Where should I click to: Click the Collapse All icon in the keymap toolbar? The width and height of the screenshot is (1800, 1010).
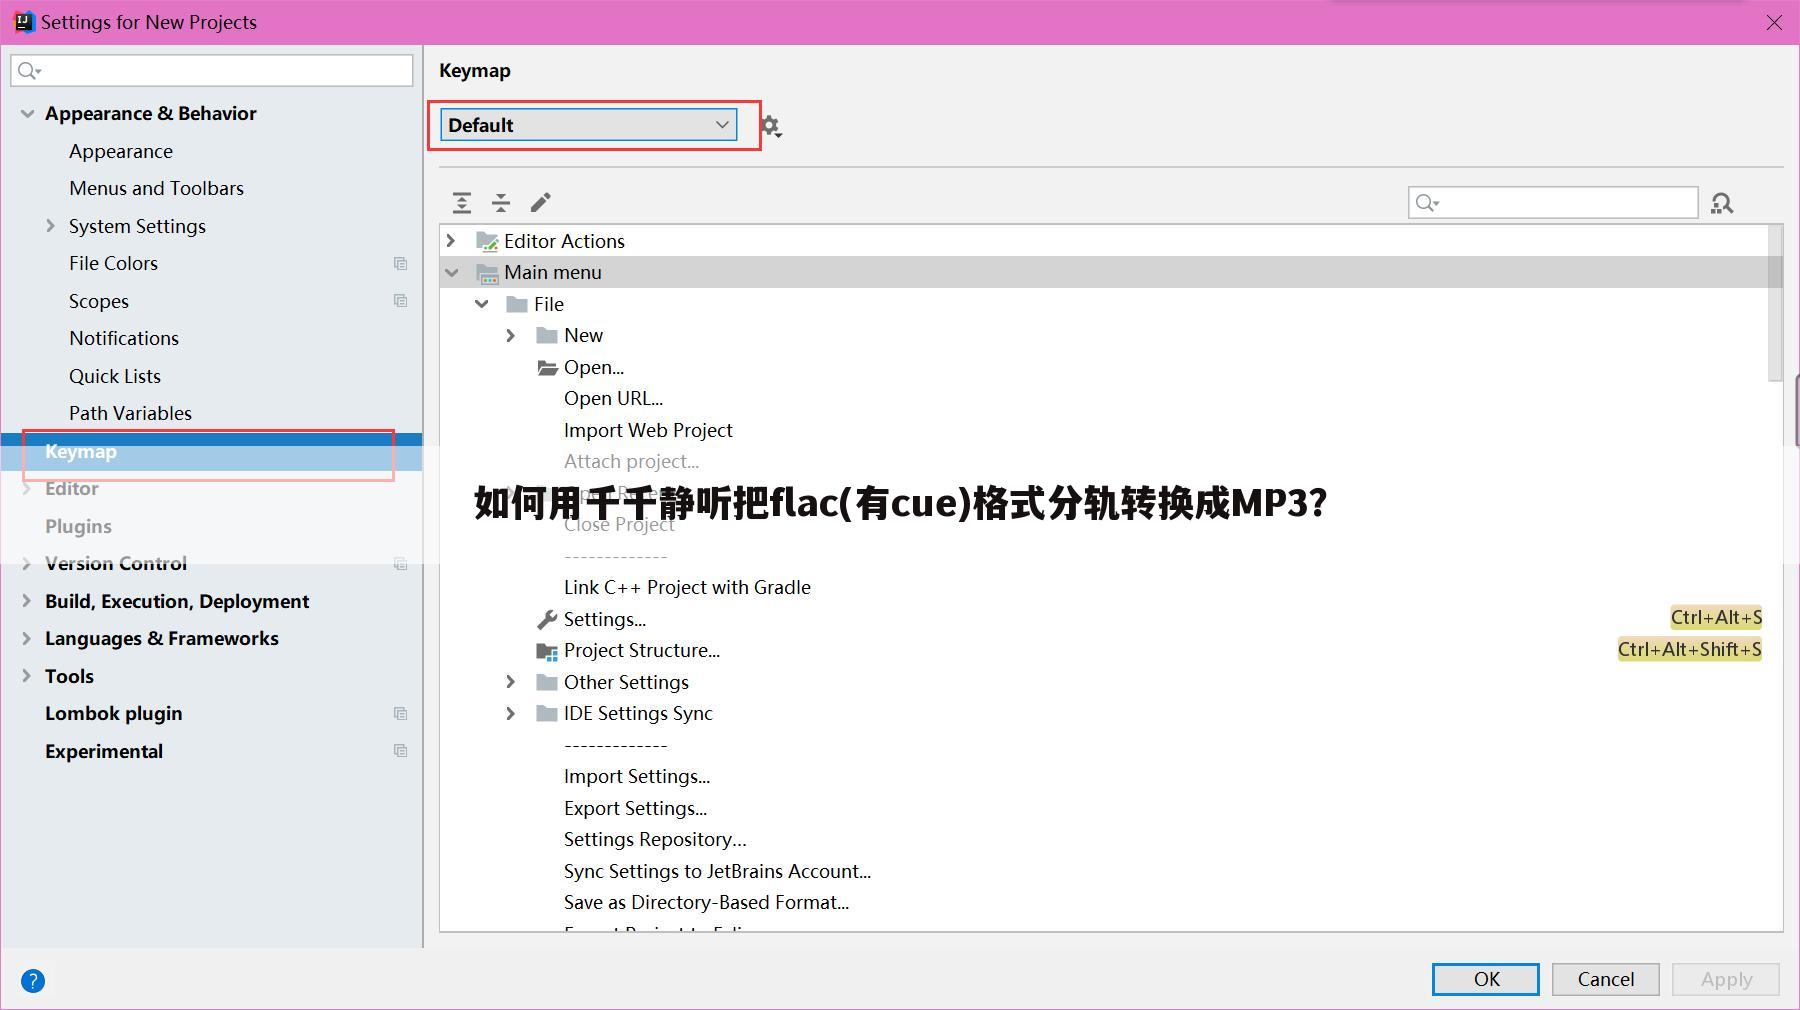tap(501, 203)
